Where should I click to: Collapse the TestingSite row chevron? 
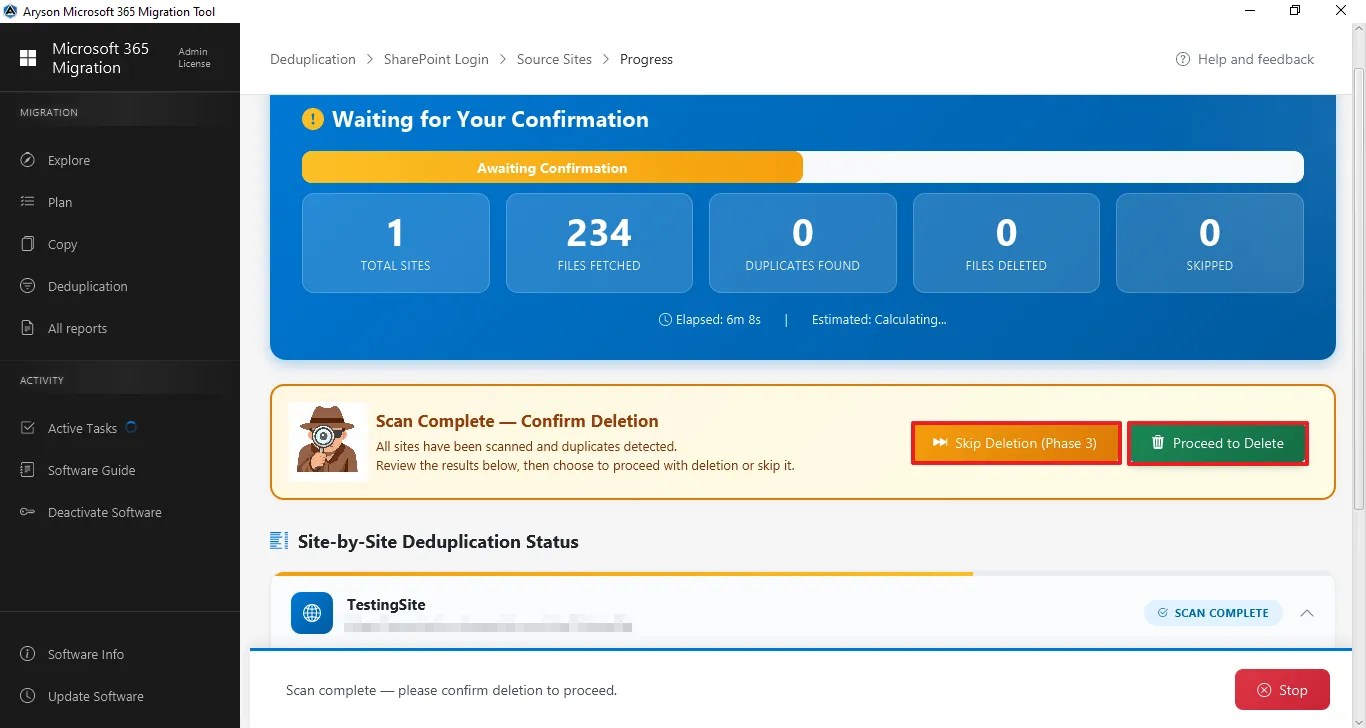1307,613
